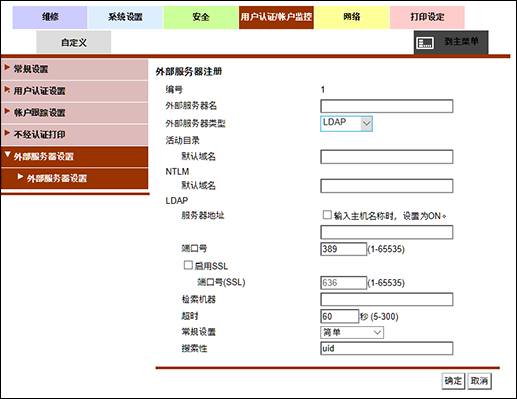Screen dimensions: 517x399
Task: Click the arrow icon beside 帐户跟踪设置
Action: click(7, 111)
